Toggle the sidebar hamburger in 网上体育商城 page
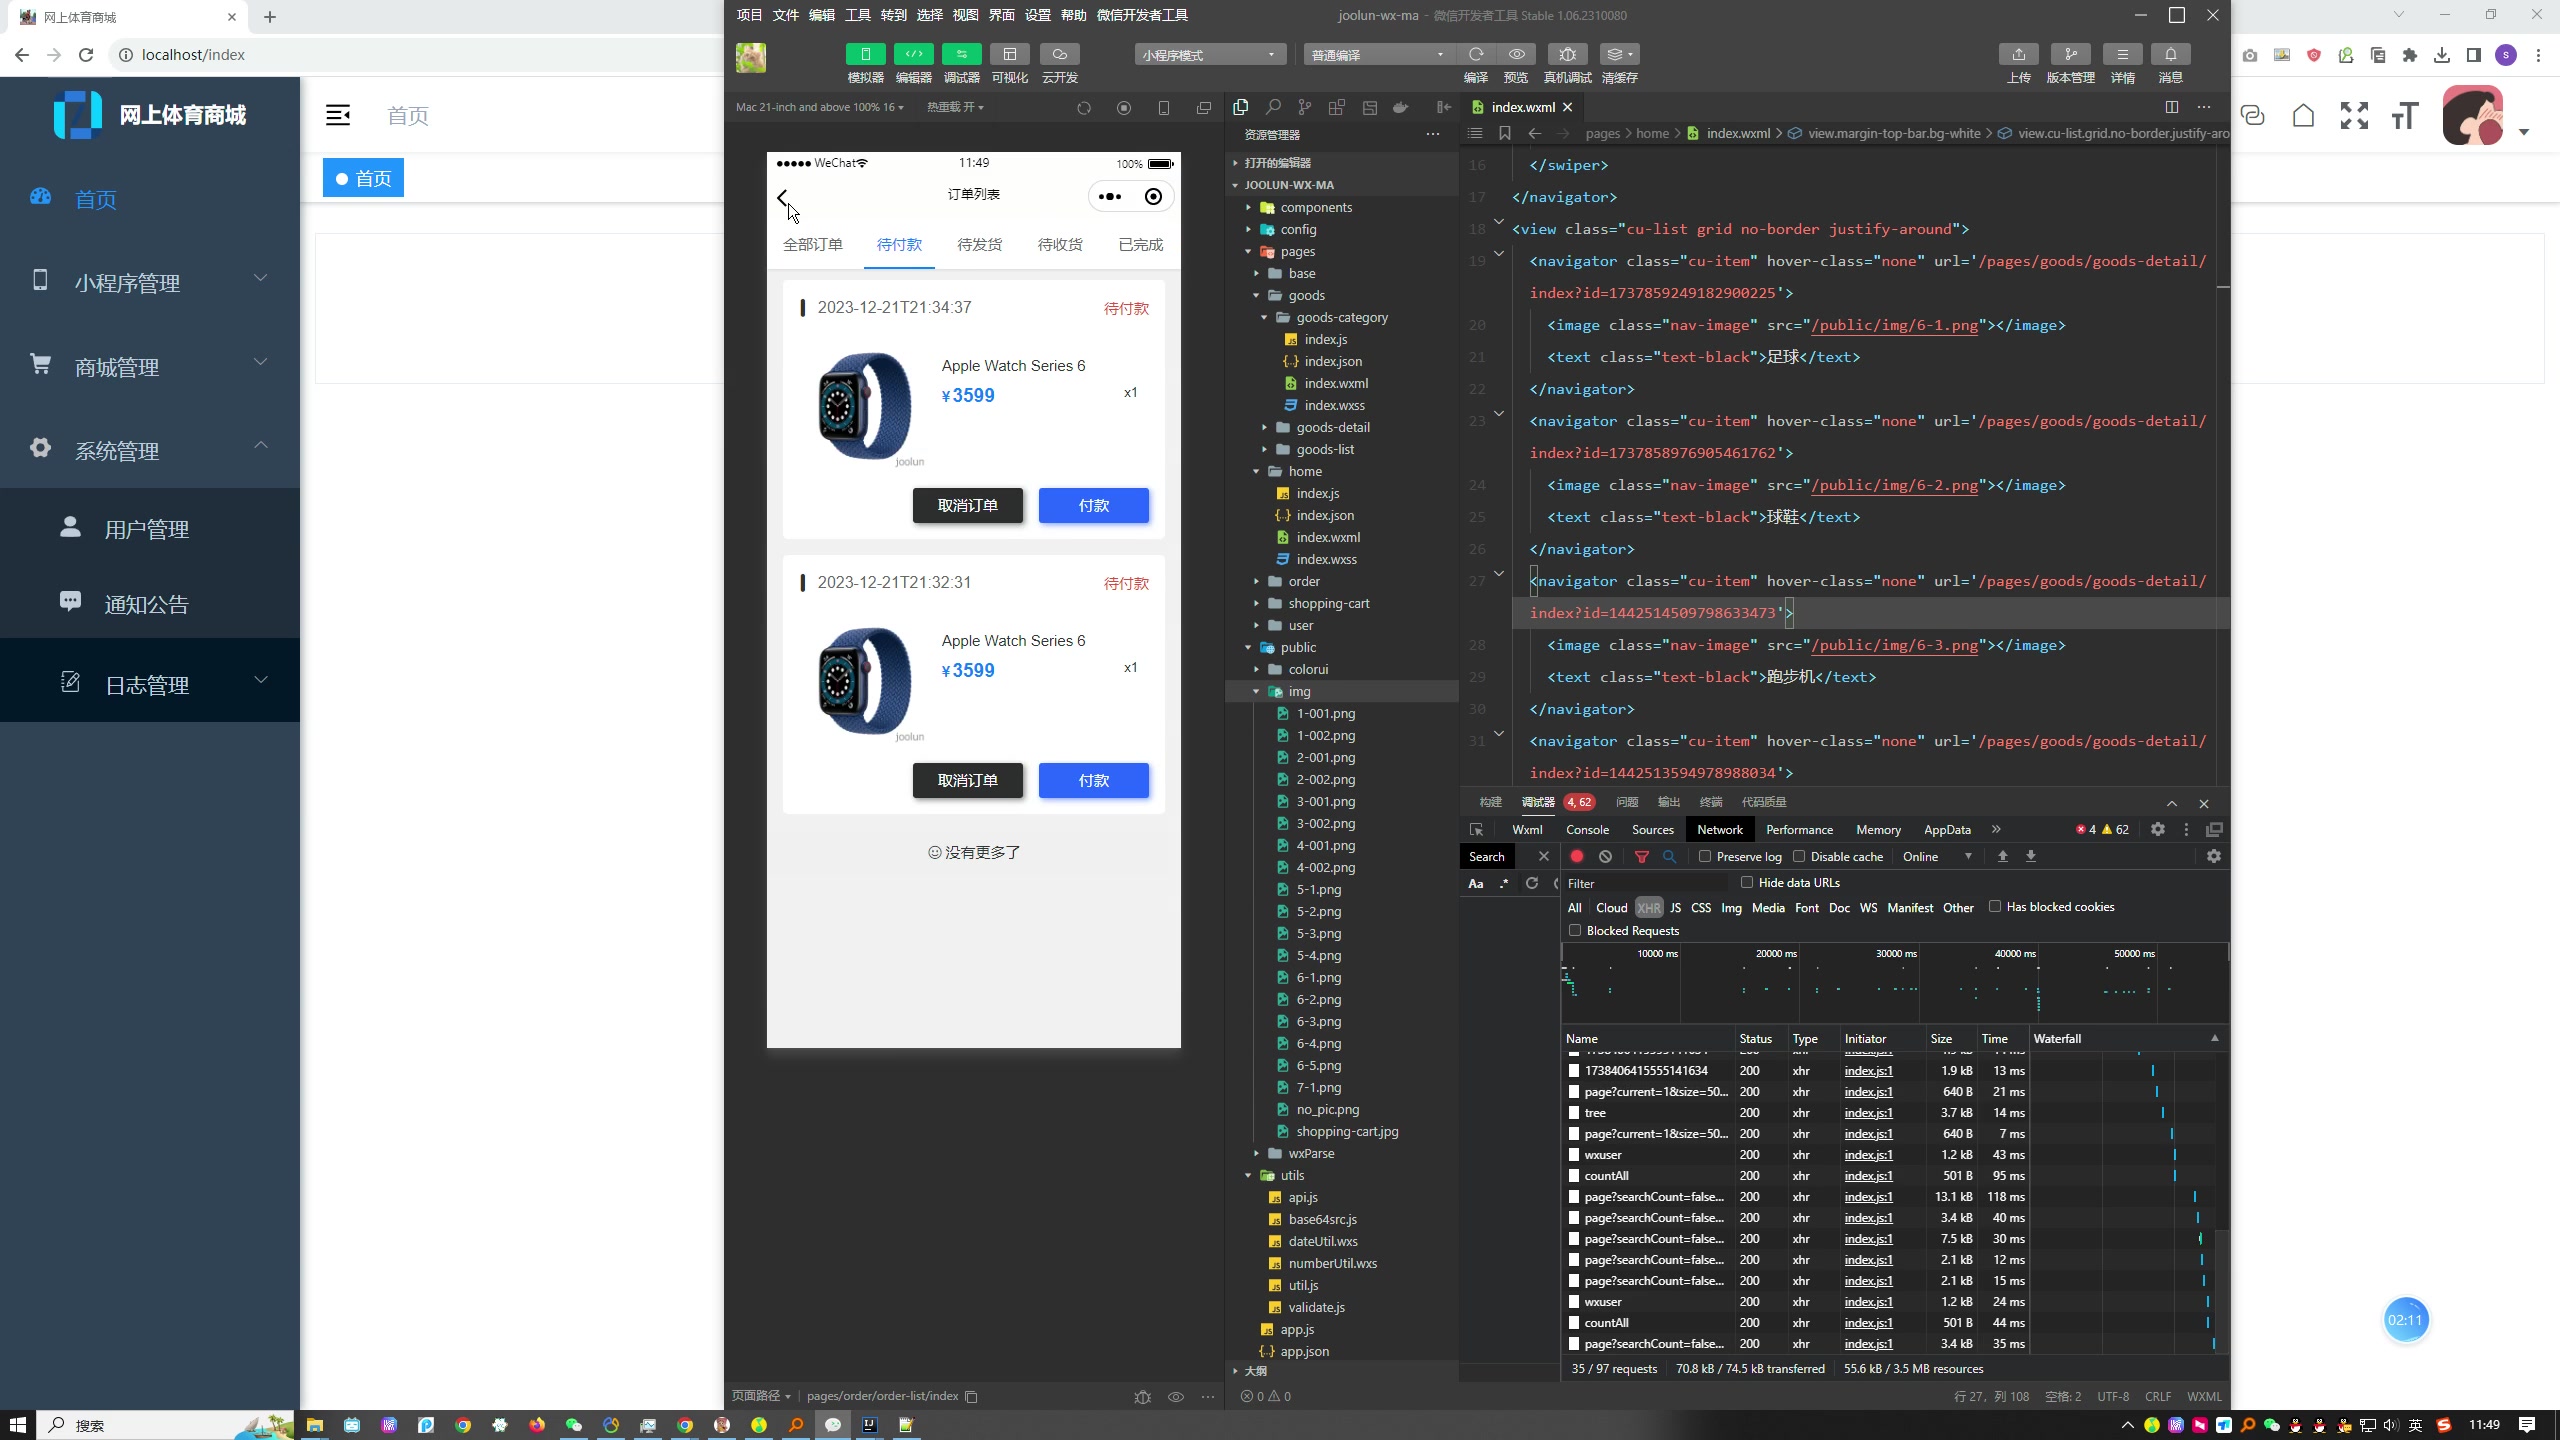 click(338, 115)
